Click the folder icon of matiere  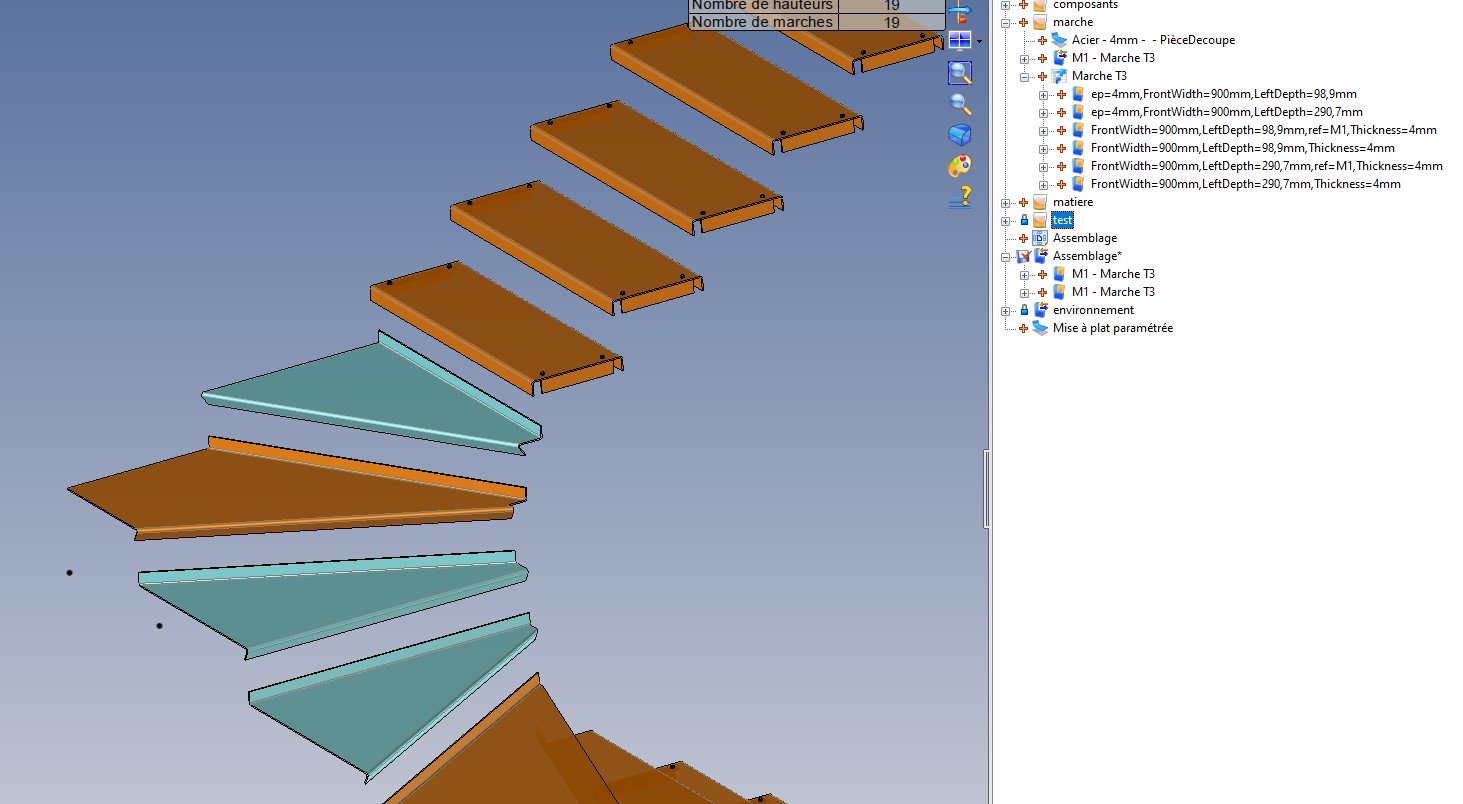pos(1040,202)
